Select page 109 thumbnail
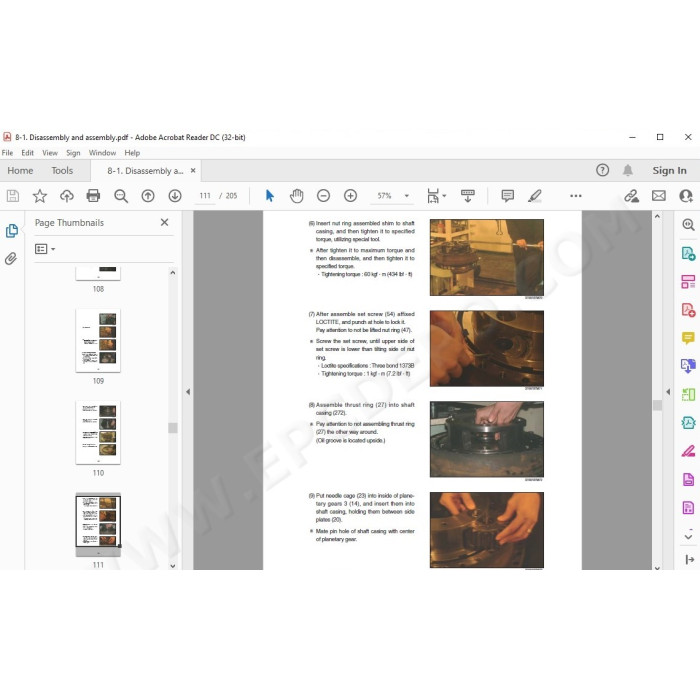The height and width of the screenshot is (700, 700). [98, 340]
